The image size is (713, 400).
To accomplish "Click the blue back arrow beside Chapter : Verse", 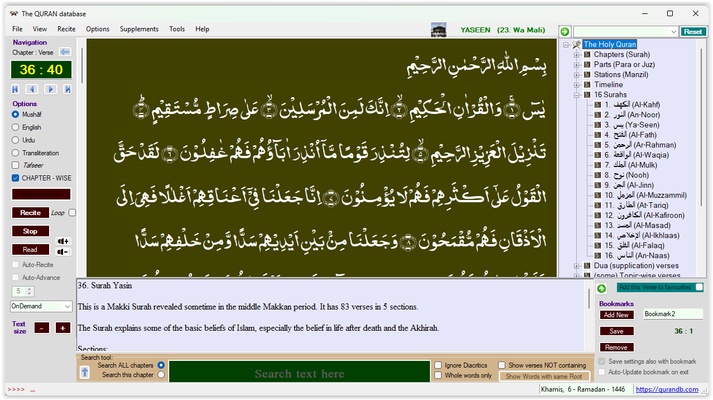I will [65, 52].
